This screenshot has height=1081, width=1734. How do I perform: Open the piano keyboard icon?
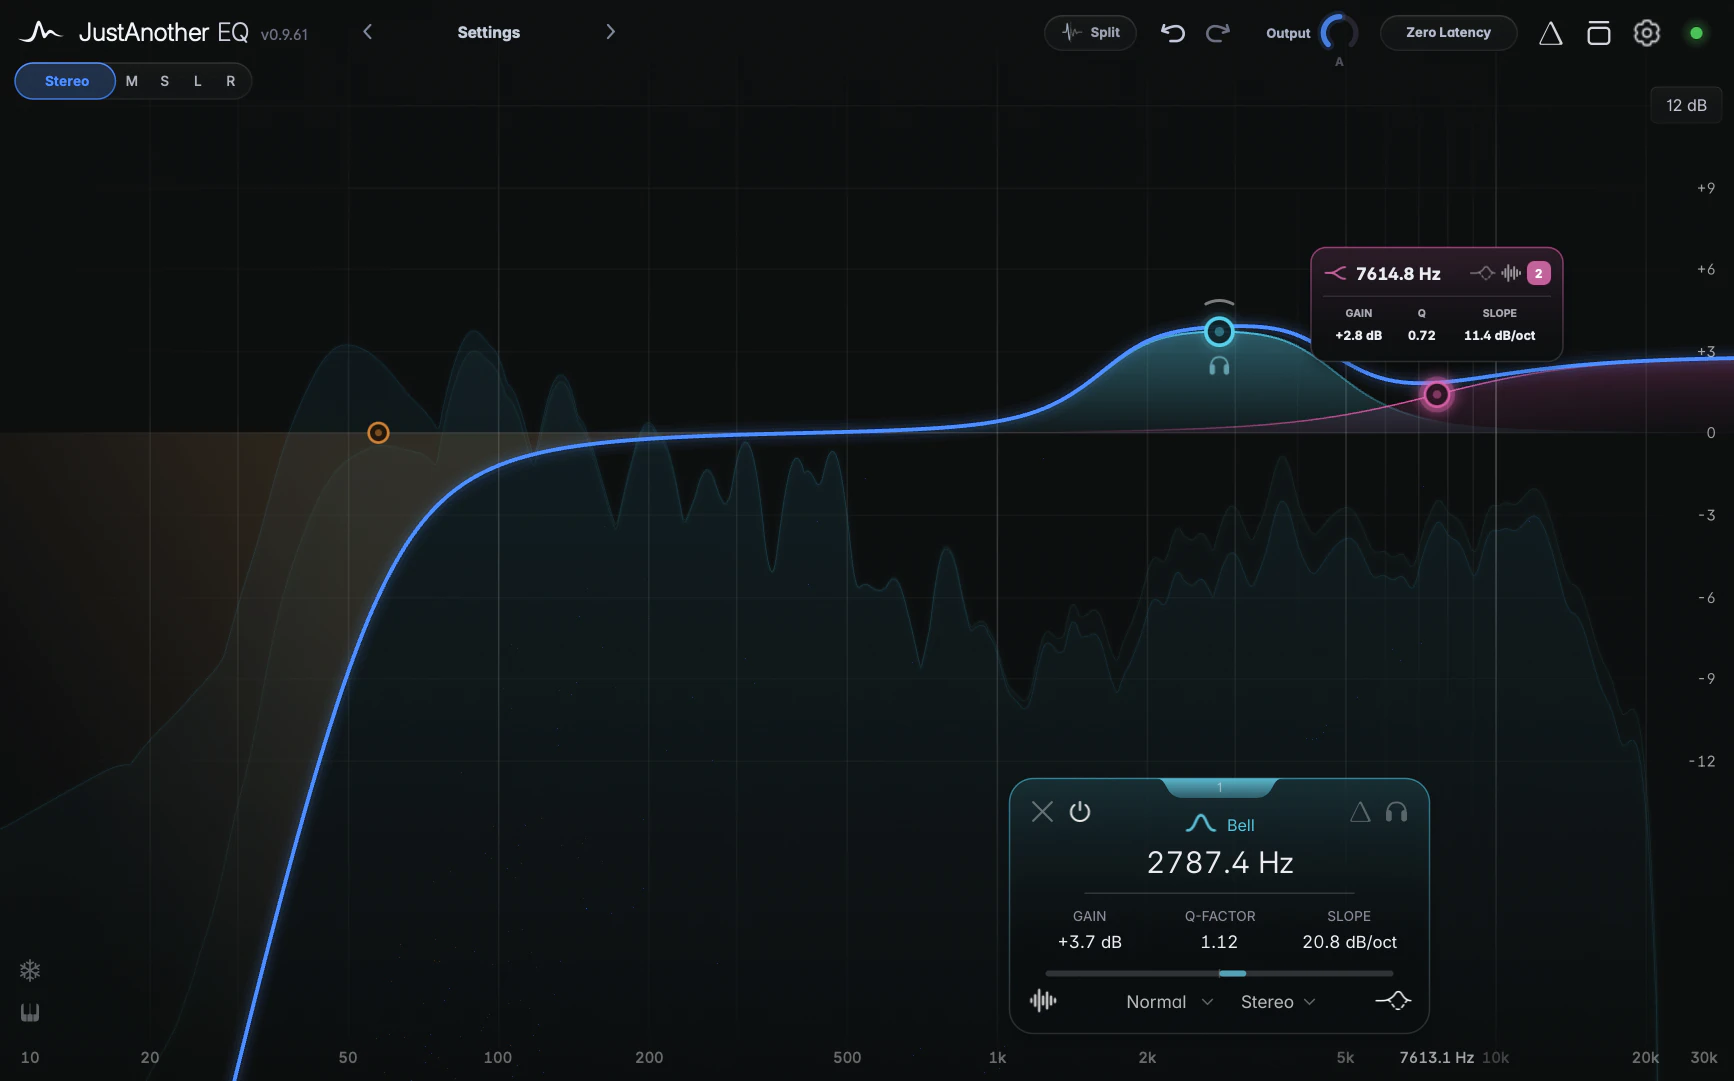click(30, 1012)
